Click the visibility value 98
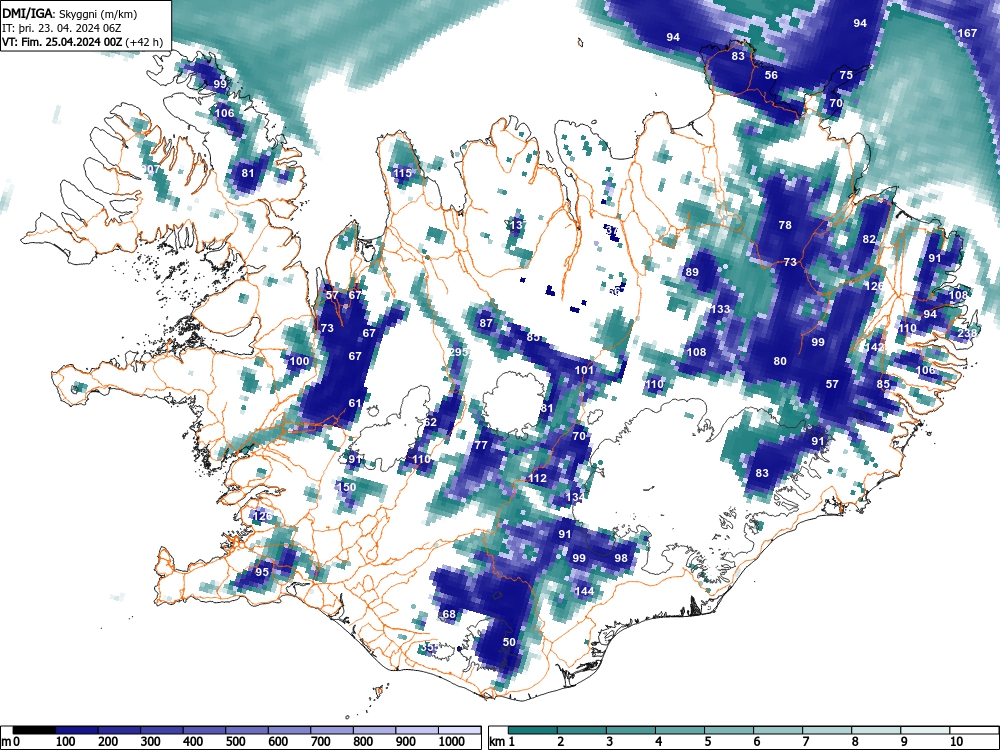The width and height of the screenshot is (1000, 750). pyautogui.click(x=621, y=557)
